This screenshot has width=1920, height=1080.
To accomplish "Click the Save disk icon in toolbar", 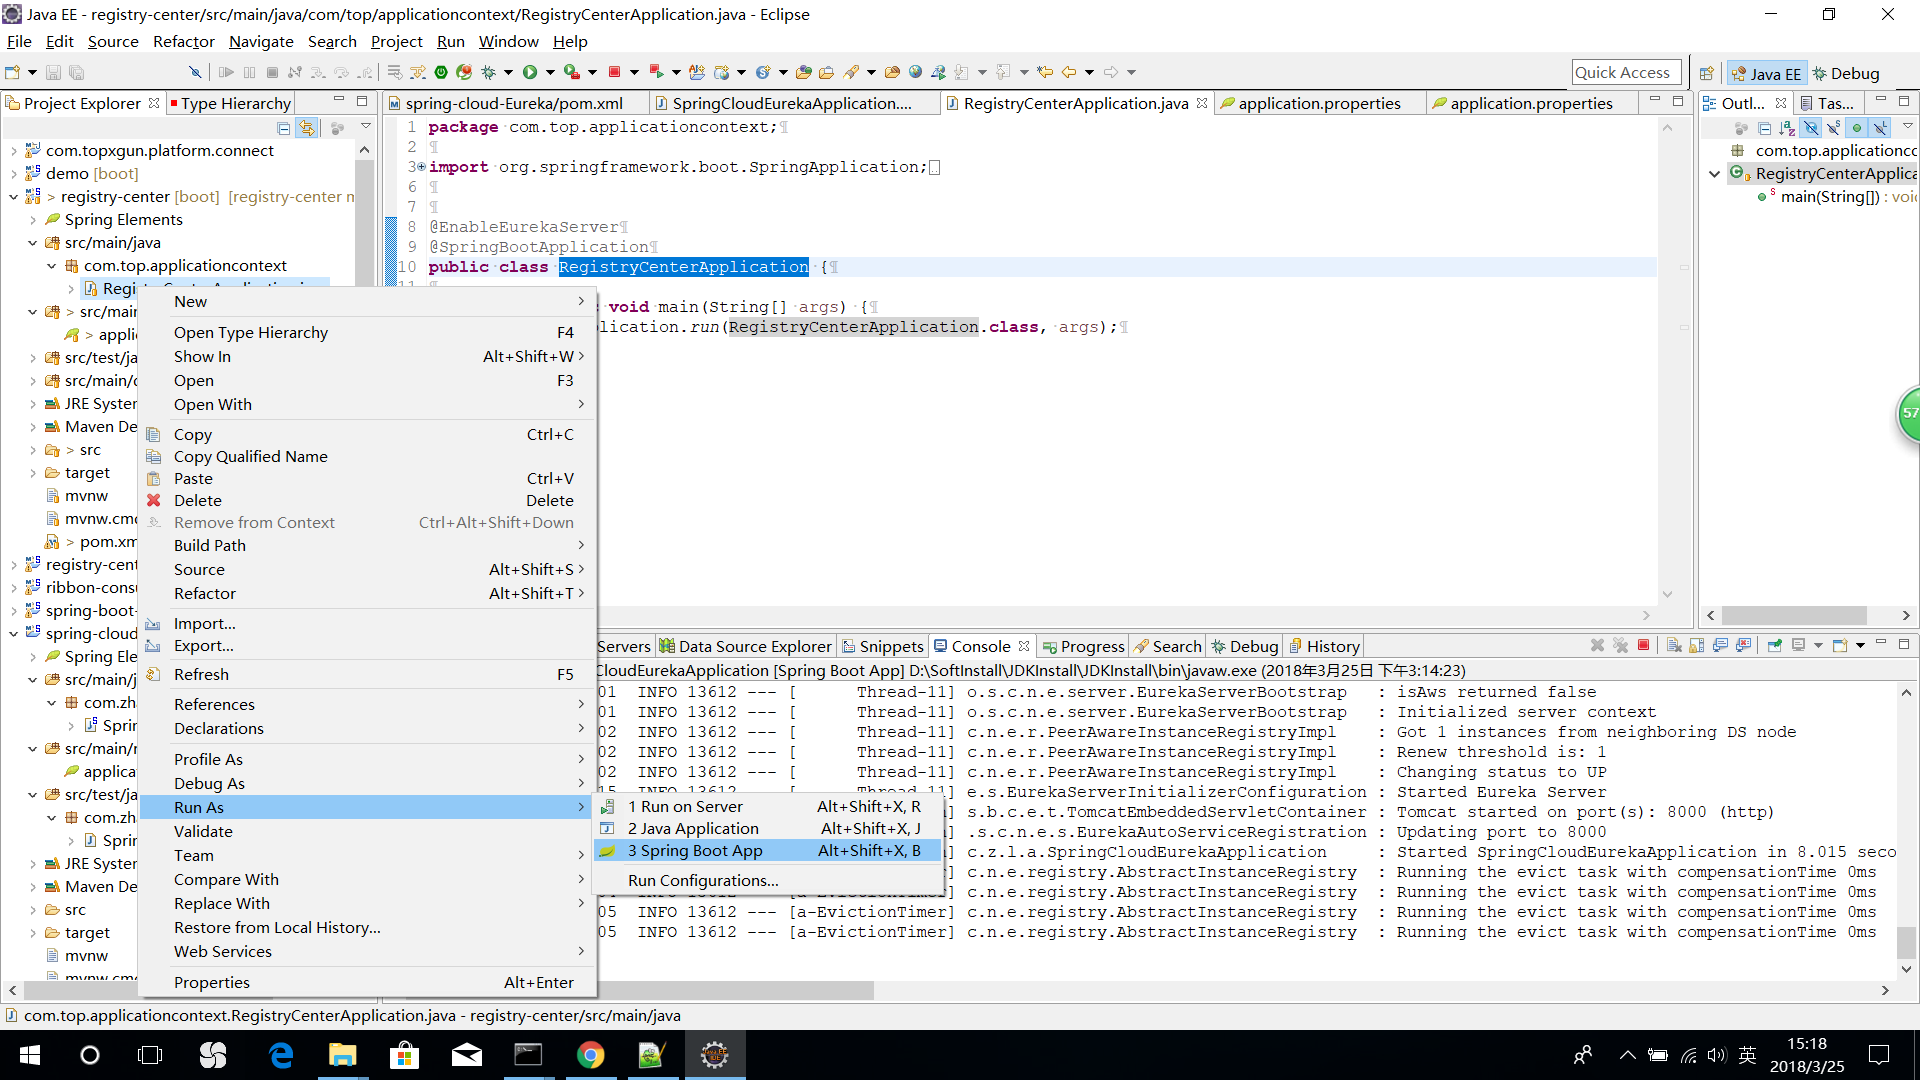I will (53, 72).
